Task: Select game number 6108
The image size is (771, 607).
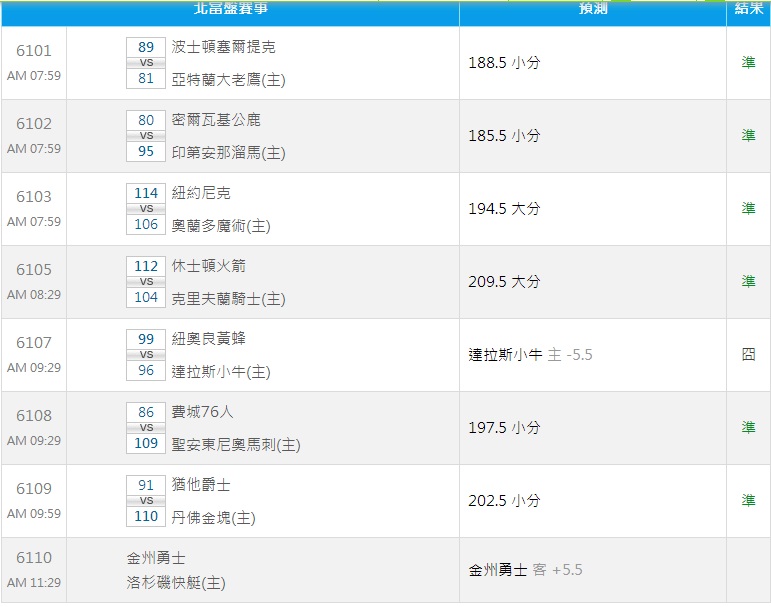Action: point(34,416)
